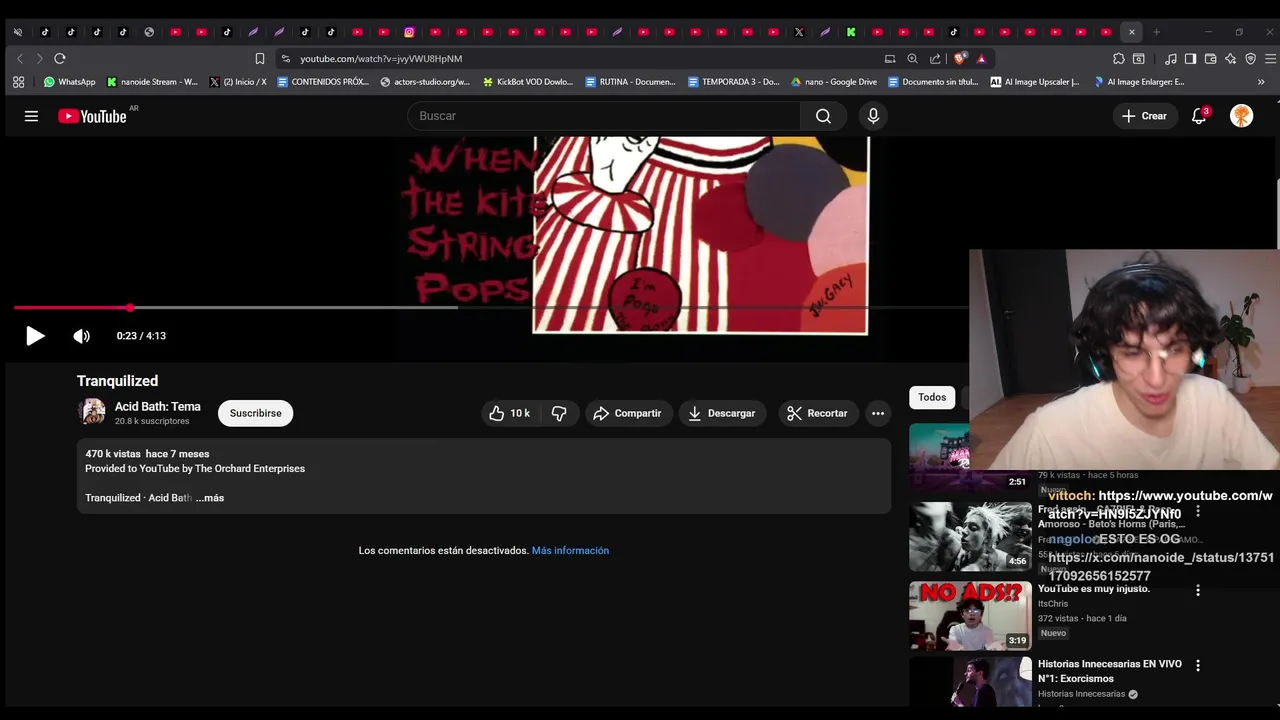This screenshot has width=1280, height=720.
Task: Open YouTube hamburger guide menu
Action: [31, 116]
